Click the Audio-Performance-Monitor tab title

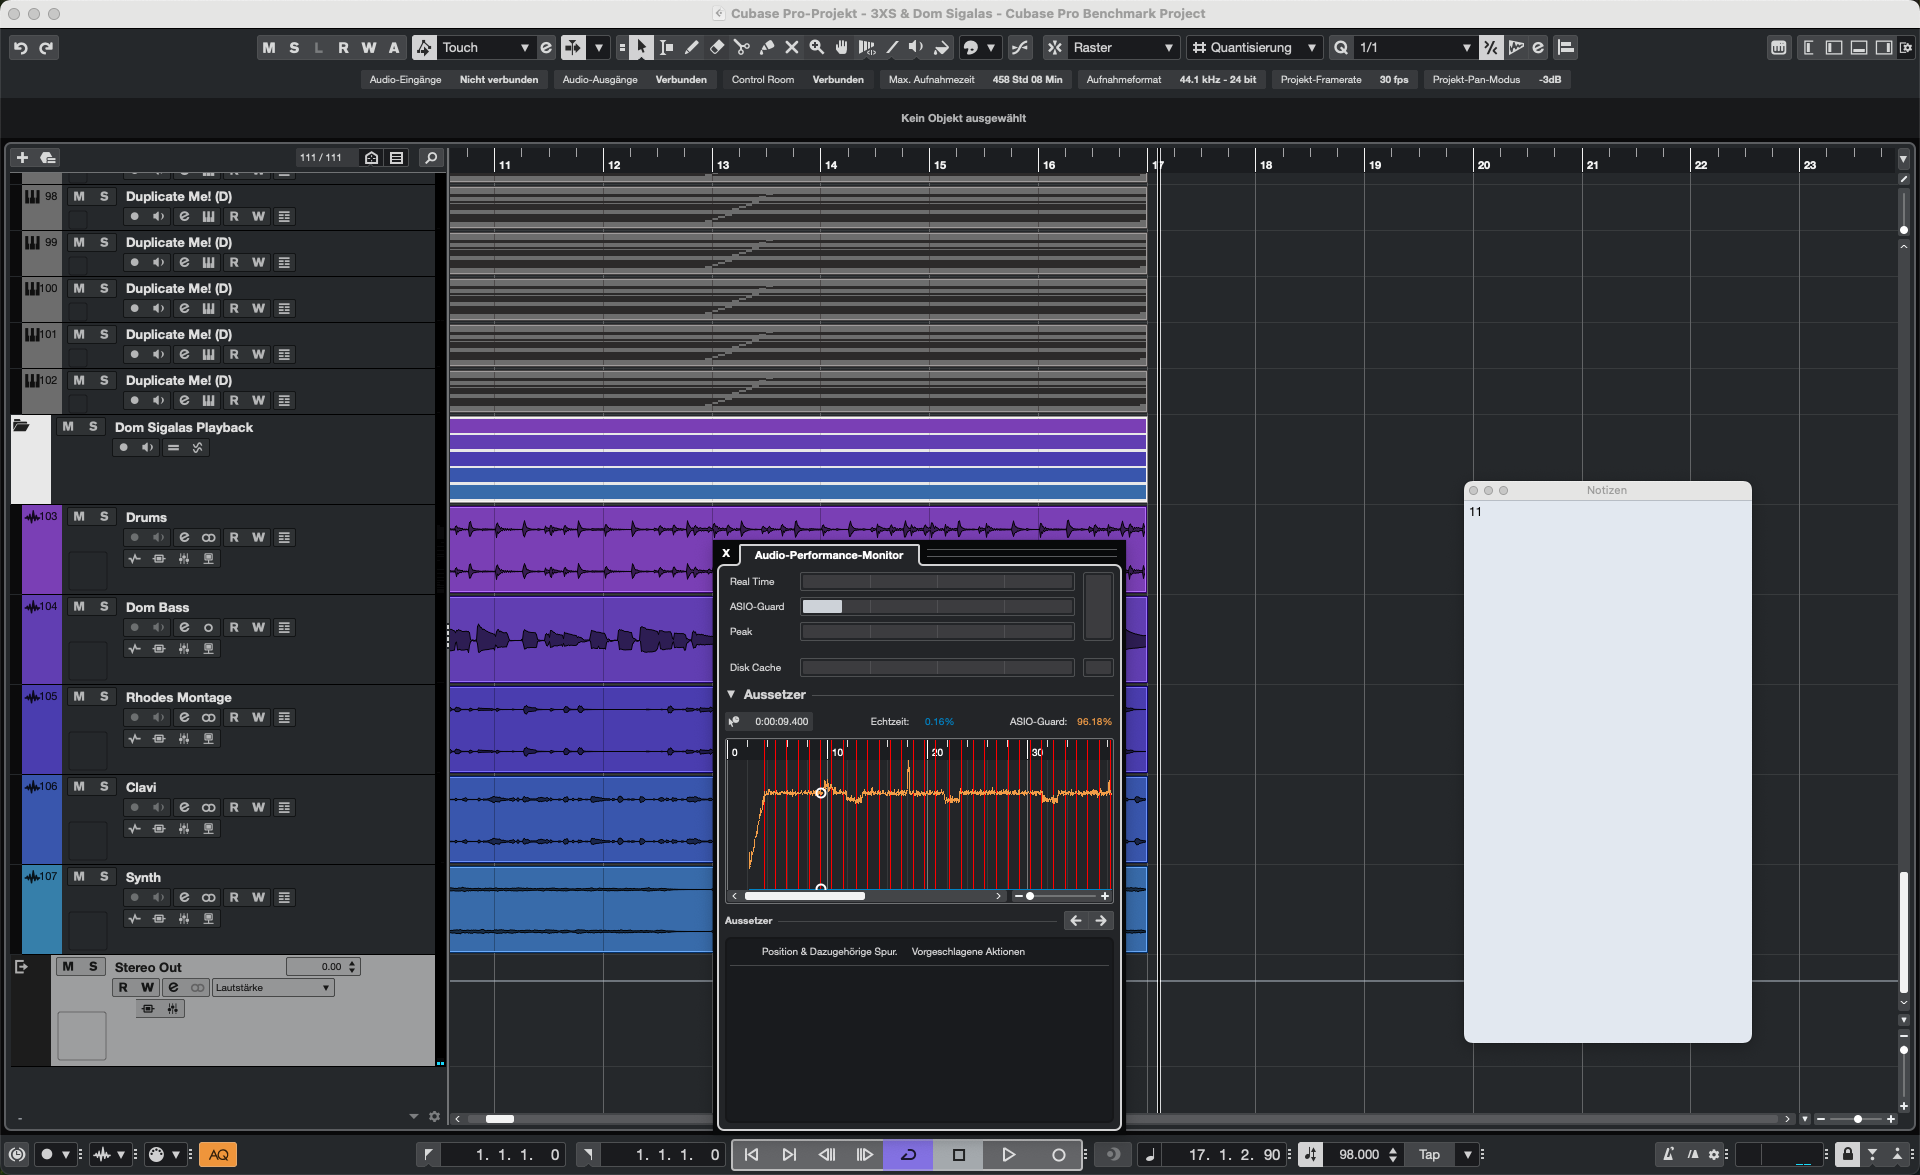[x=828, y=555]
